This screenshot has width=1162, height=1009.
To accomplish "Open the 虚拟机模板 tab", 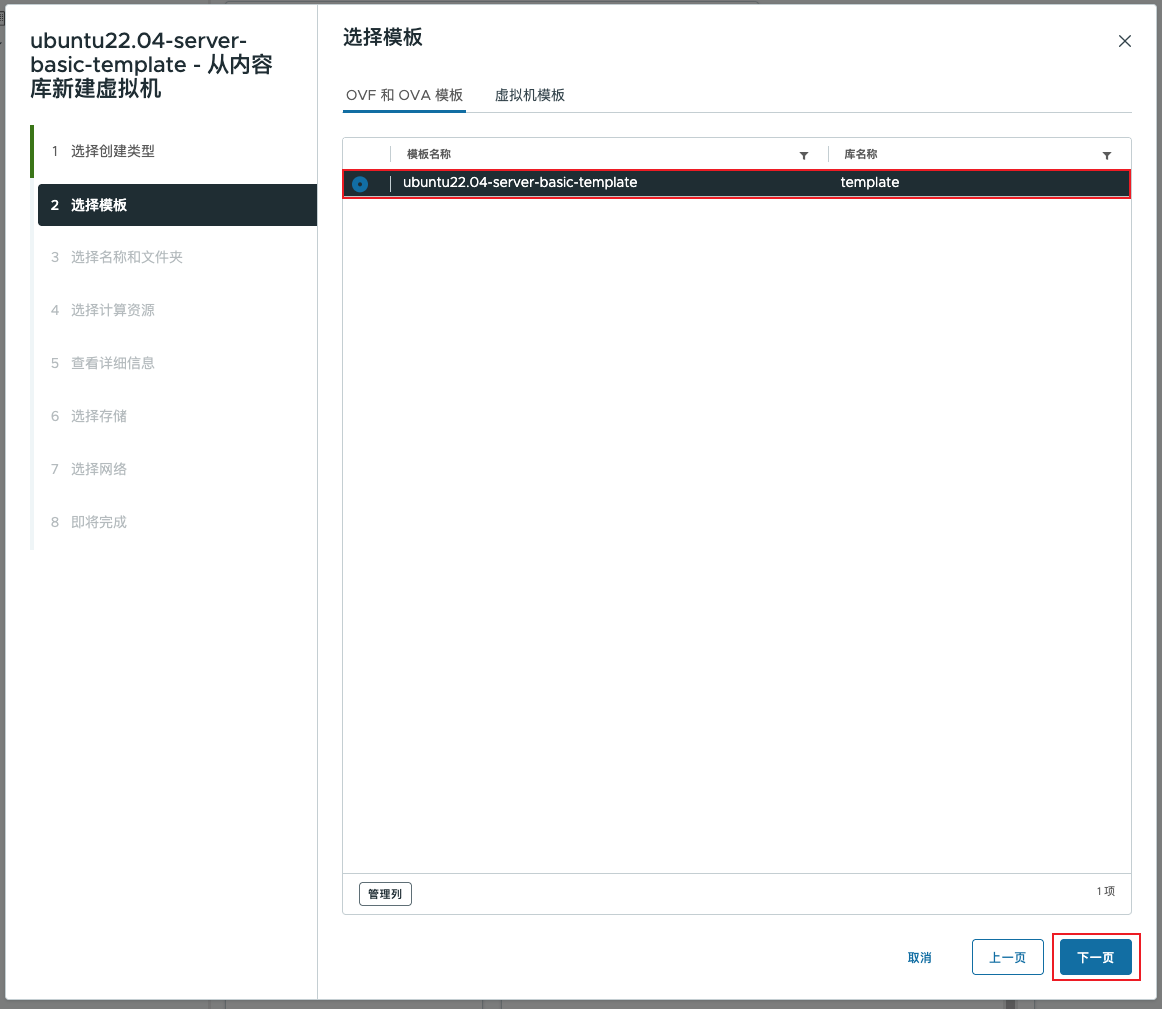I will (x=529, y=96).
